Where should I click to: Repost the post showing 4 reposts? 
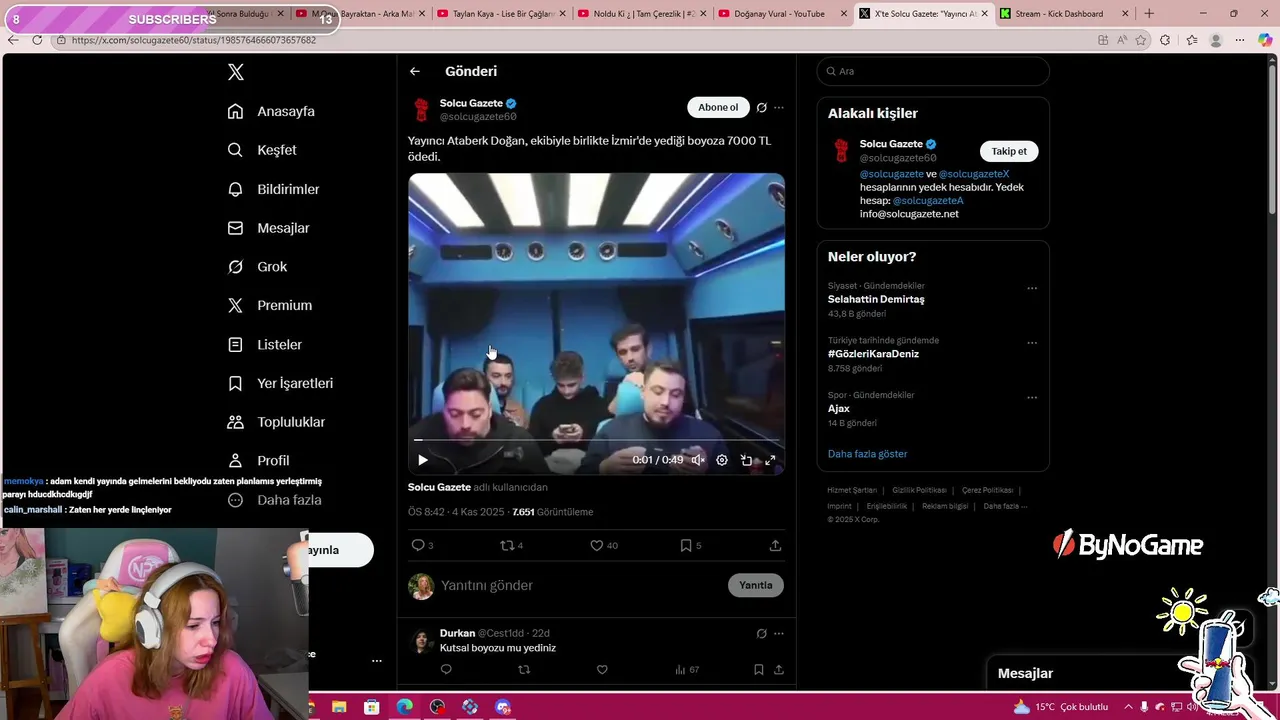coord(511,545)
